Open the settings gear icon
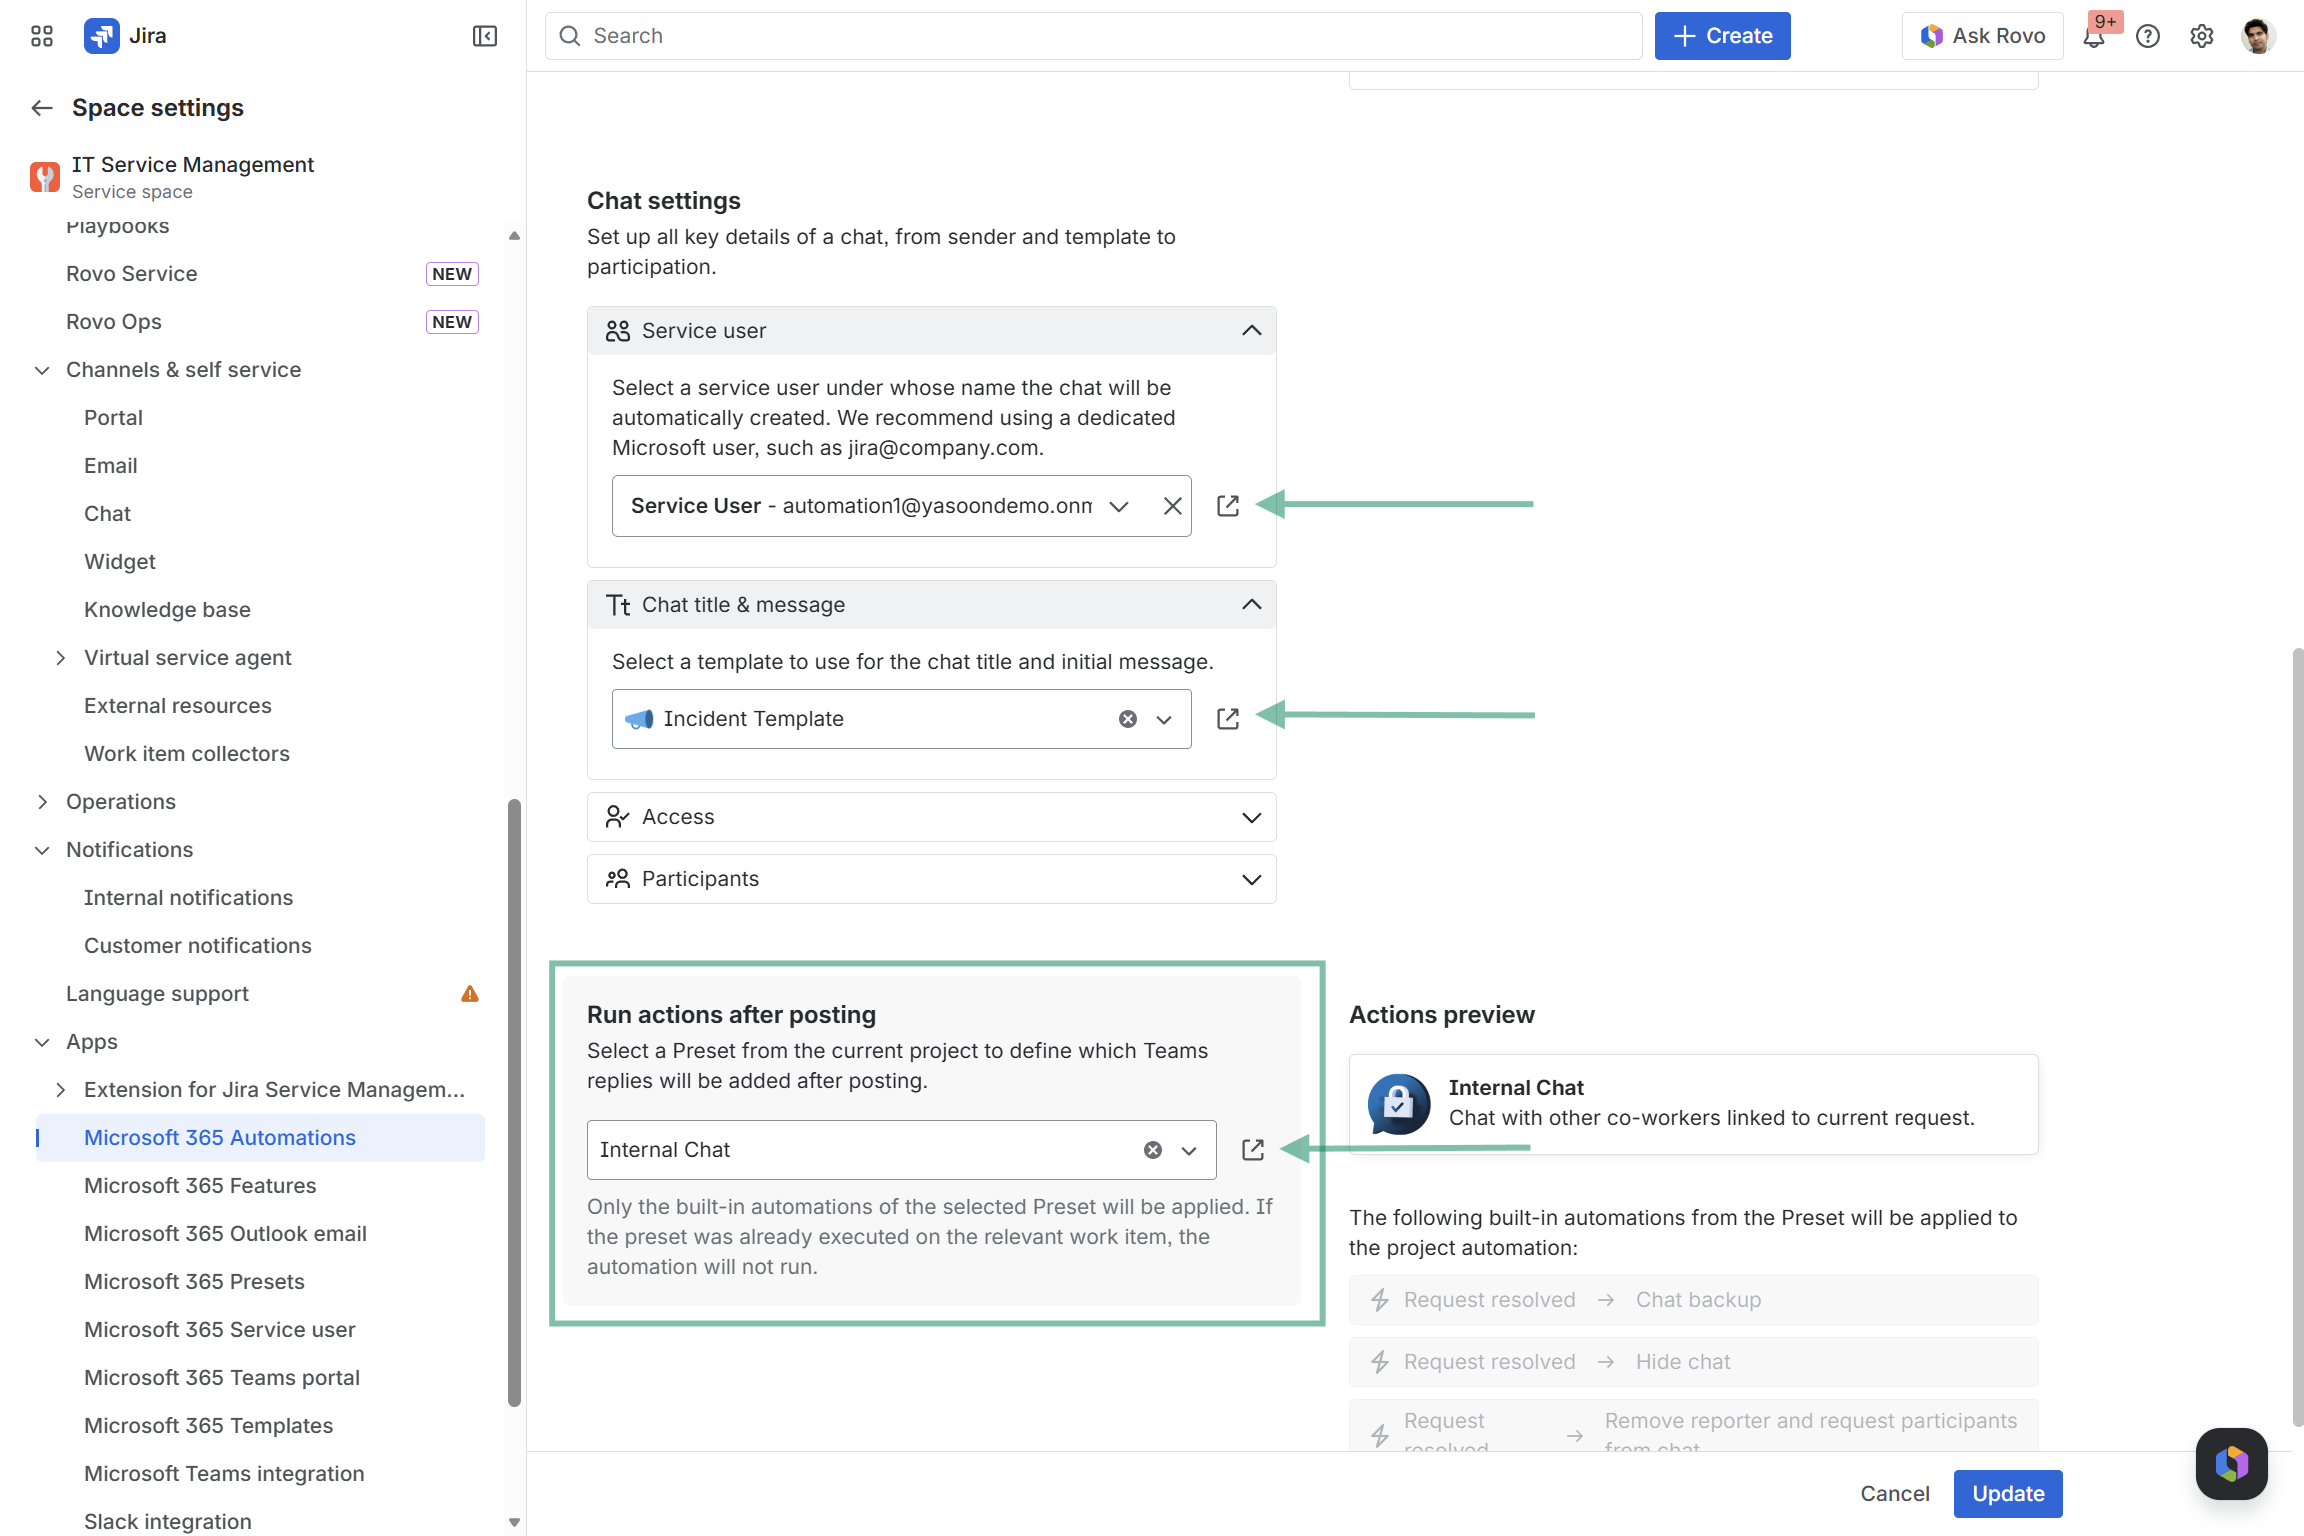This screenshot has height=1536, width=2304. tap(2202, 37)
